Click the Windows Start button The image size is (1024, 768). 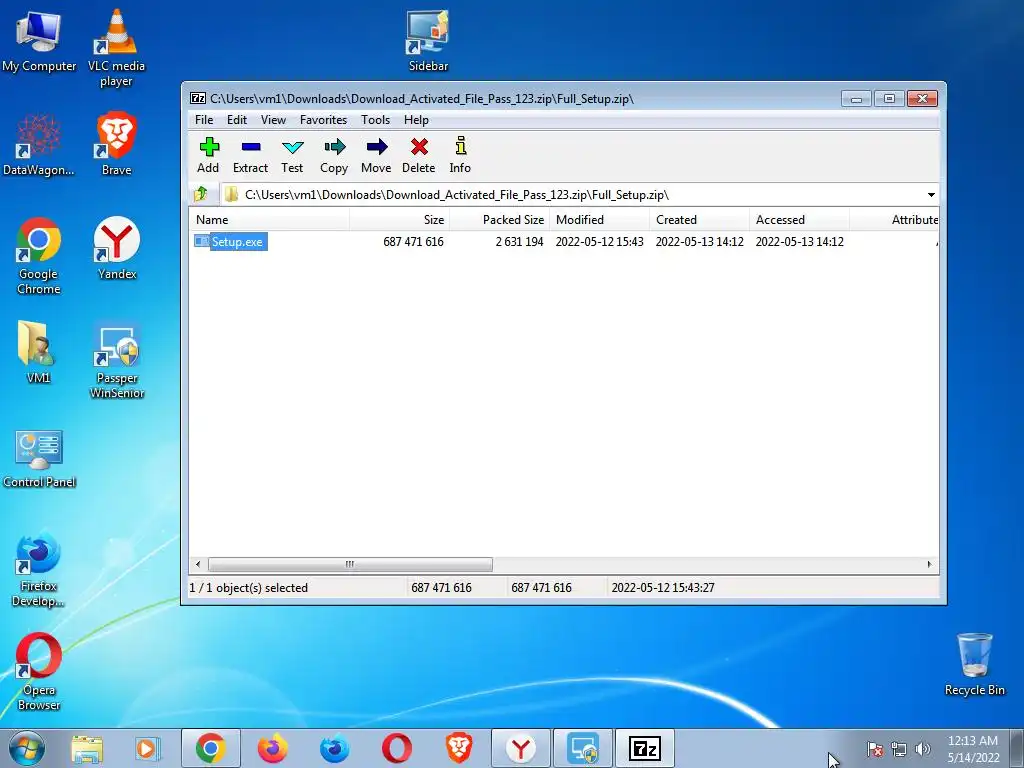click(26, 748)
